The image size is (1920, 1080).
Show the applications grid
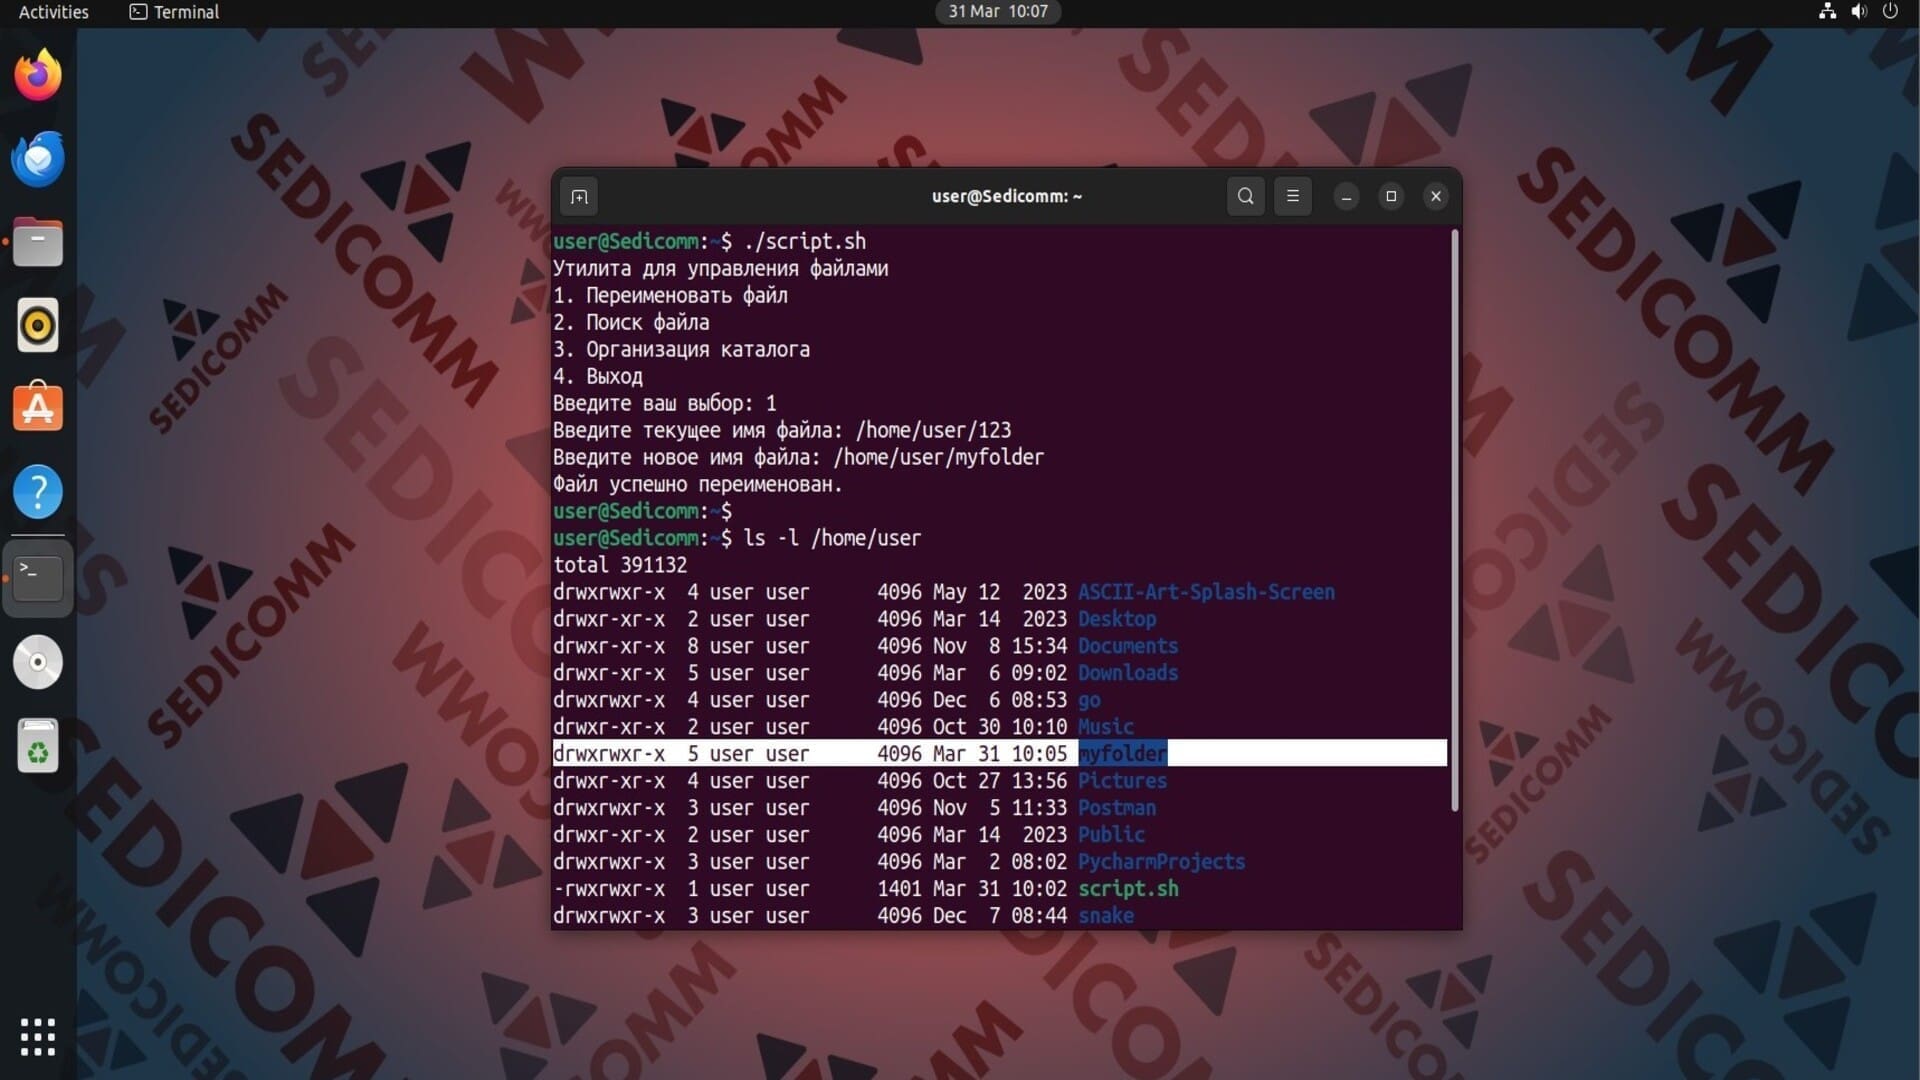(x=38, y=1037)
